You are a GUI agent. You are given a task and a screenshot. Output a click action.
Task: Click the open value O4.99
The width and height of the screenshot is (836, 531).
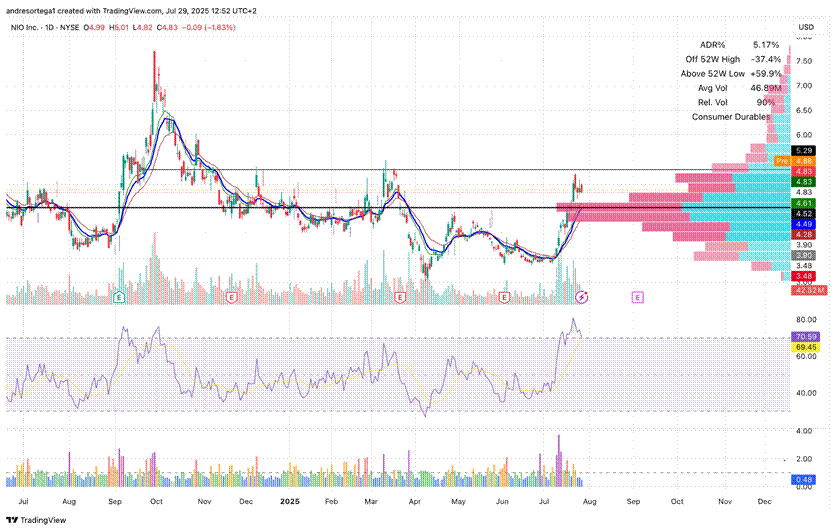point(94,27)
